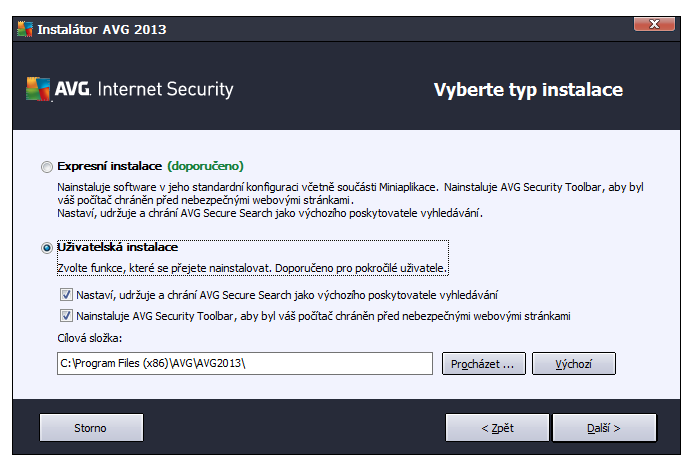The image size is (693, 472).
Task: Go back with the Zpět button
Action: (497, 428)
